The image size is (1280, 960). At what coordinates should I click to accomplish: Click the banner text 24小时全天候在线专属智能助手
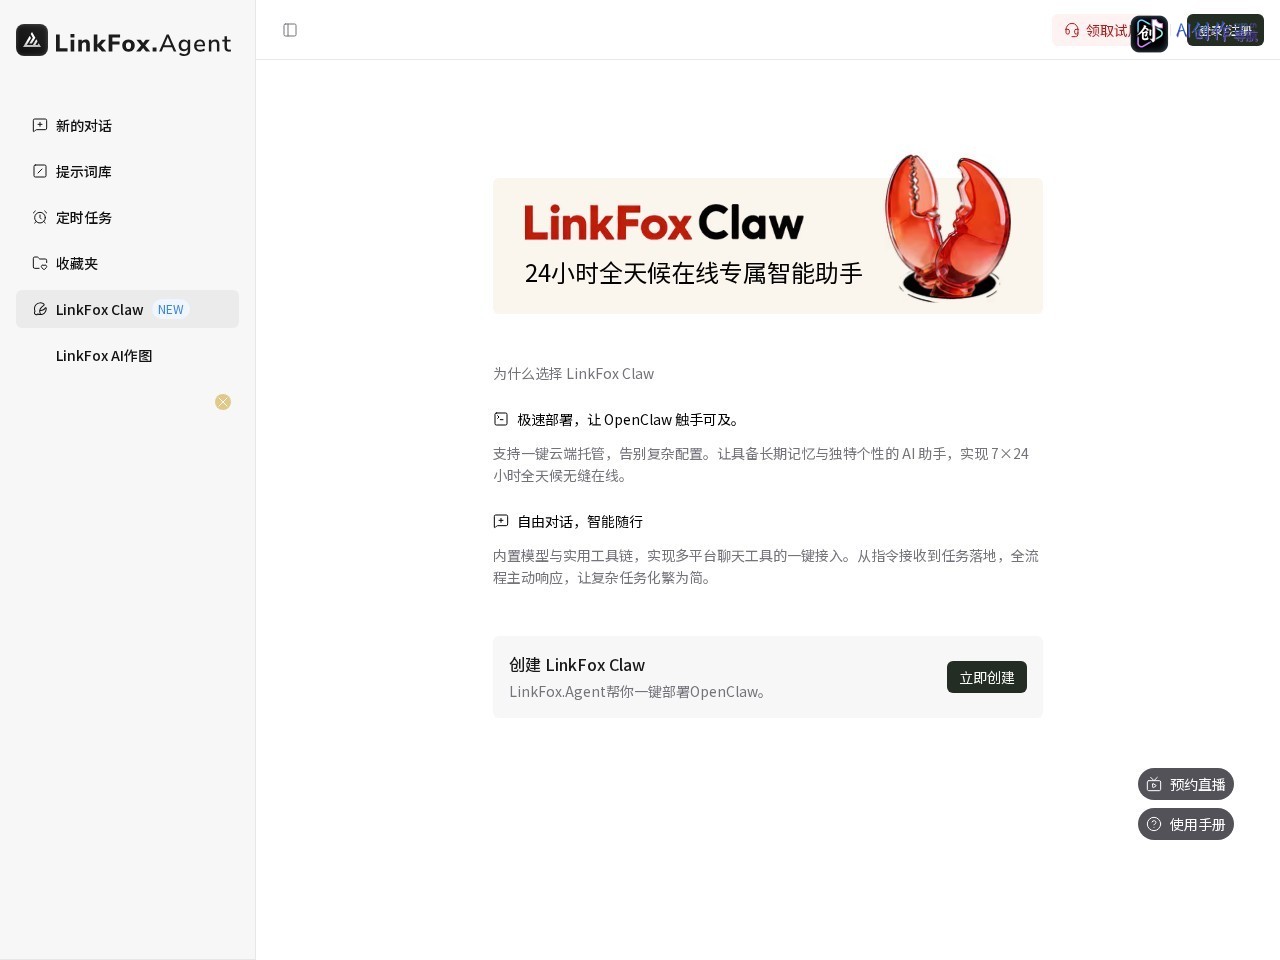click(x=693, y=273)
